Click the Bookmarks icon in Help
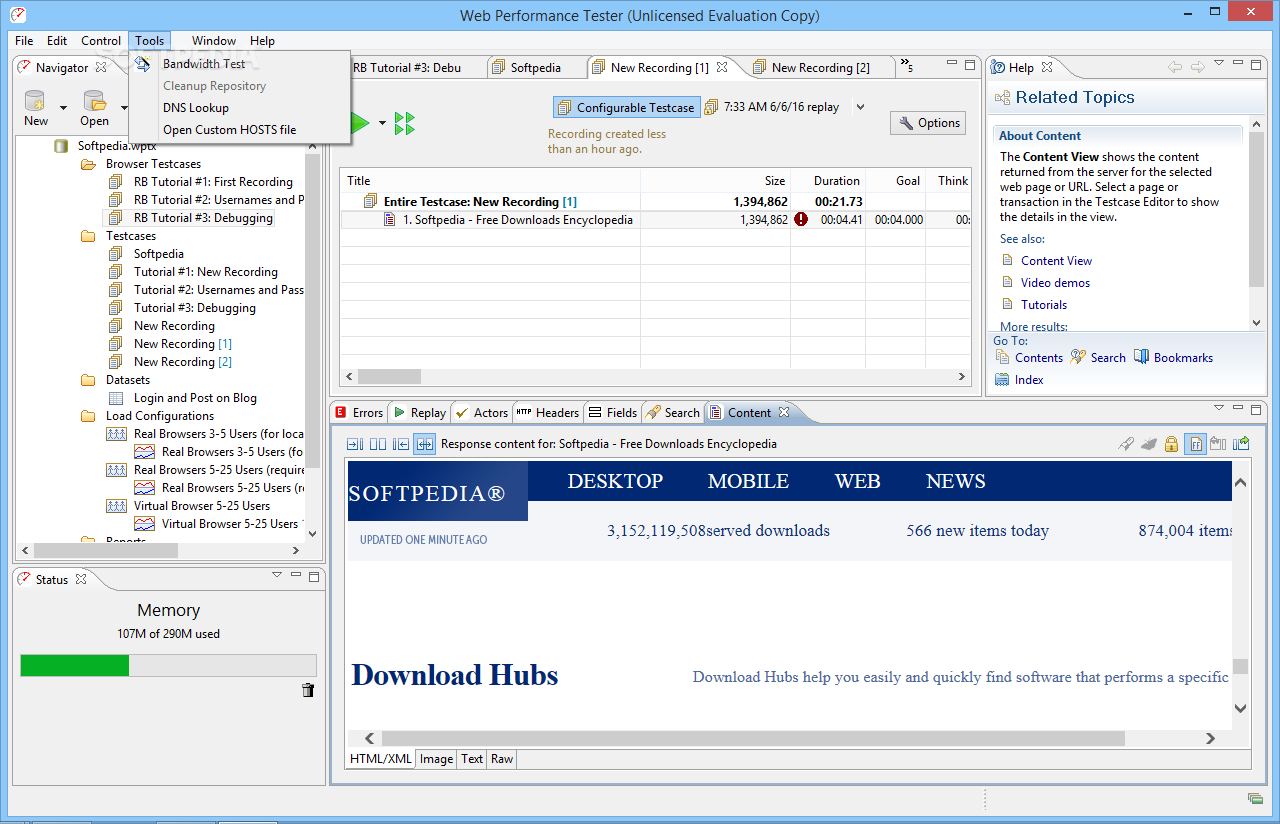Screen dimensions: 1280x824 point(1141,357)
